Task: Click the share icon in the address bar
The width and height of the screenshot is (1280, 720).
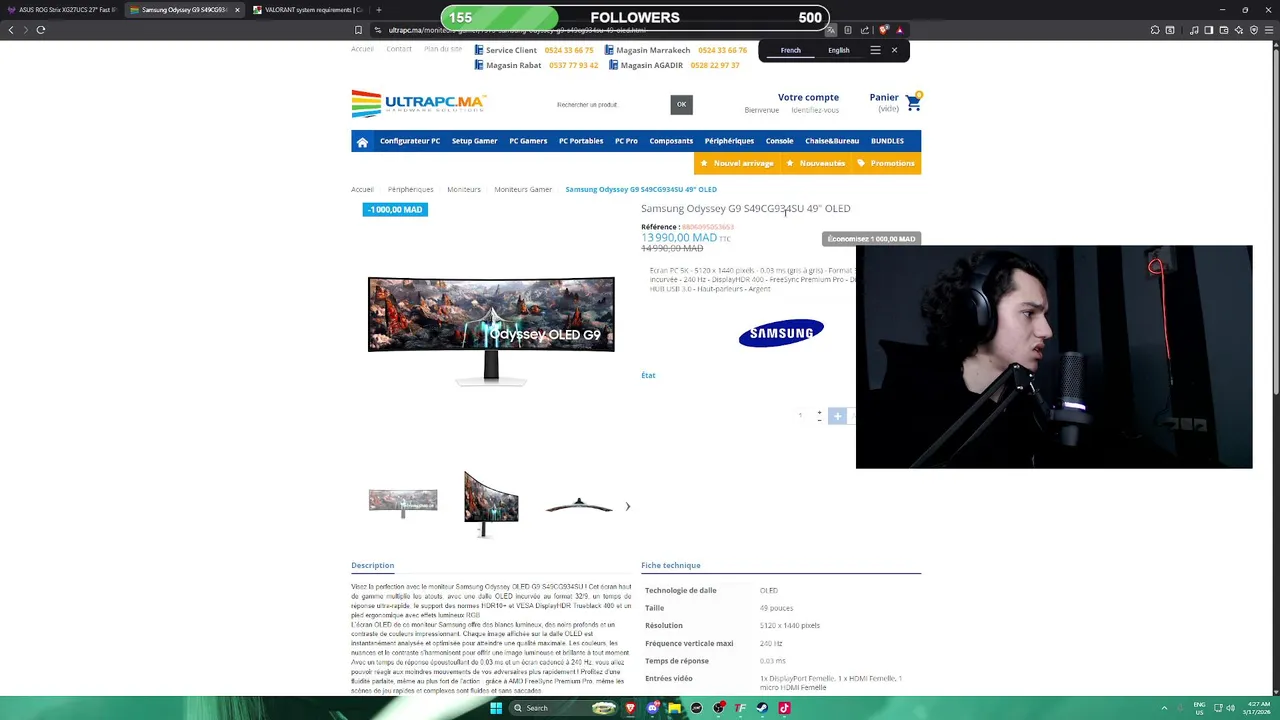Action: 865,30
